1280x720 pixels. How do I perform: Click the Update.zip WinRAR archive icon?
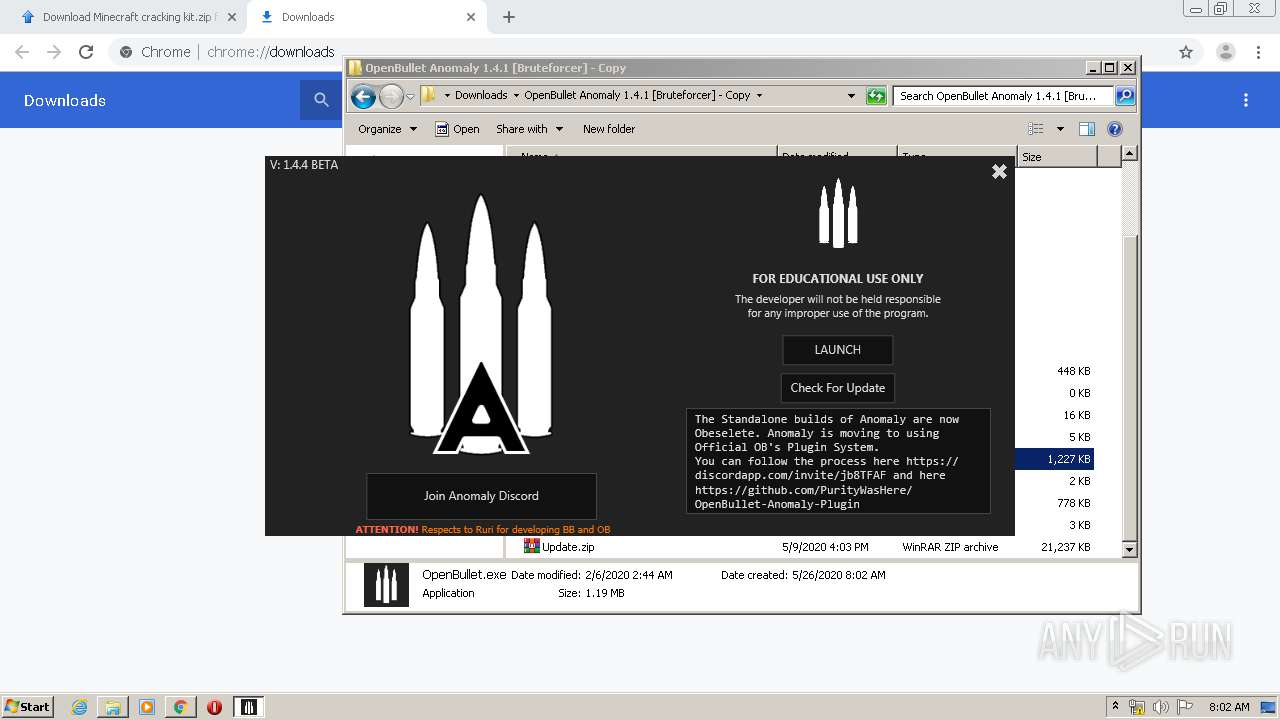(532, 546)
